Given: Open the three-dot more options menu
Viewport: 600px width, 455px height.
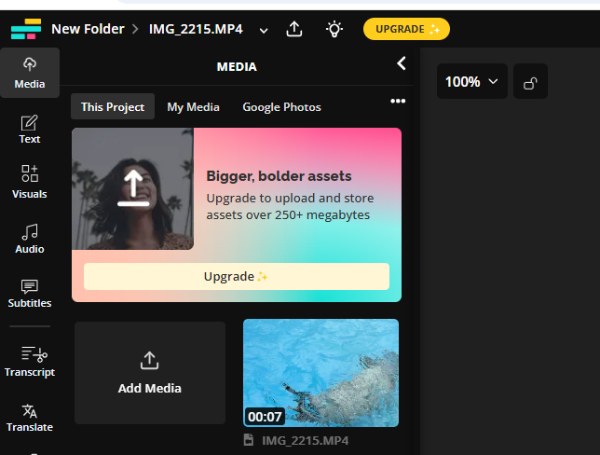Looking at the screenshot, I should click(x=398, y=101).
